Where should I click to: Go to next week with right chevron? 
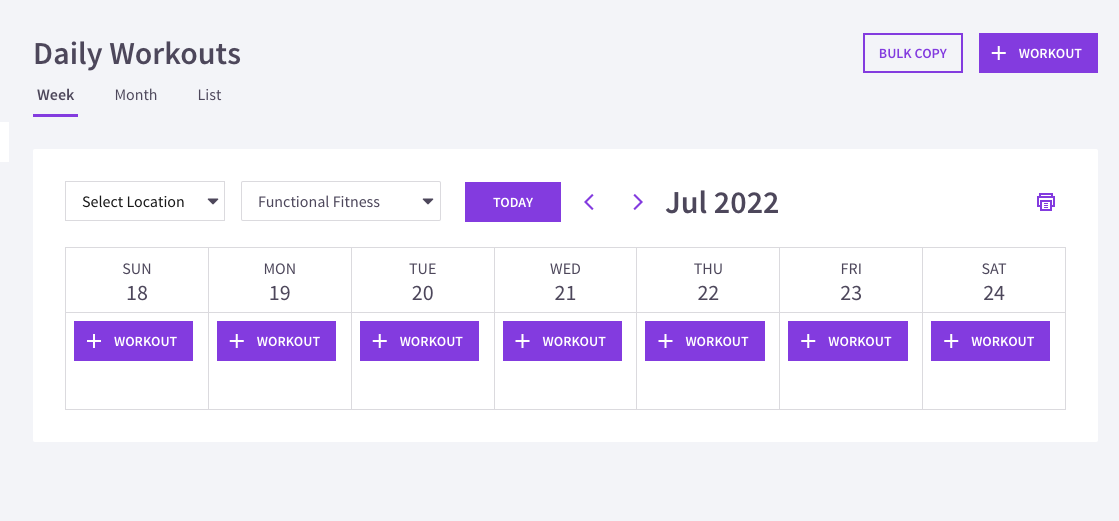tap(638, 202)
